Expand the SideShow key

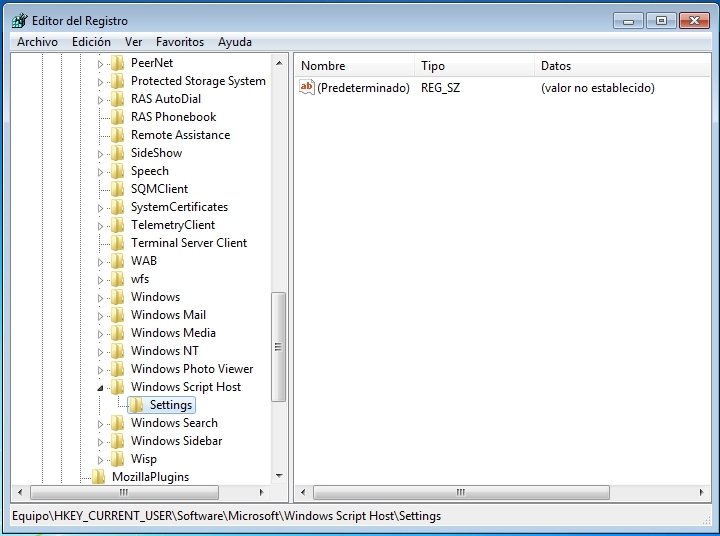100,154
